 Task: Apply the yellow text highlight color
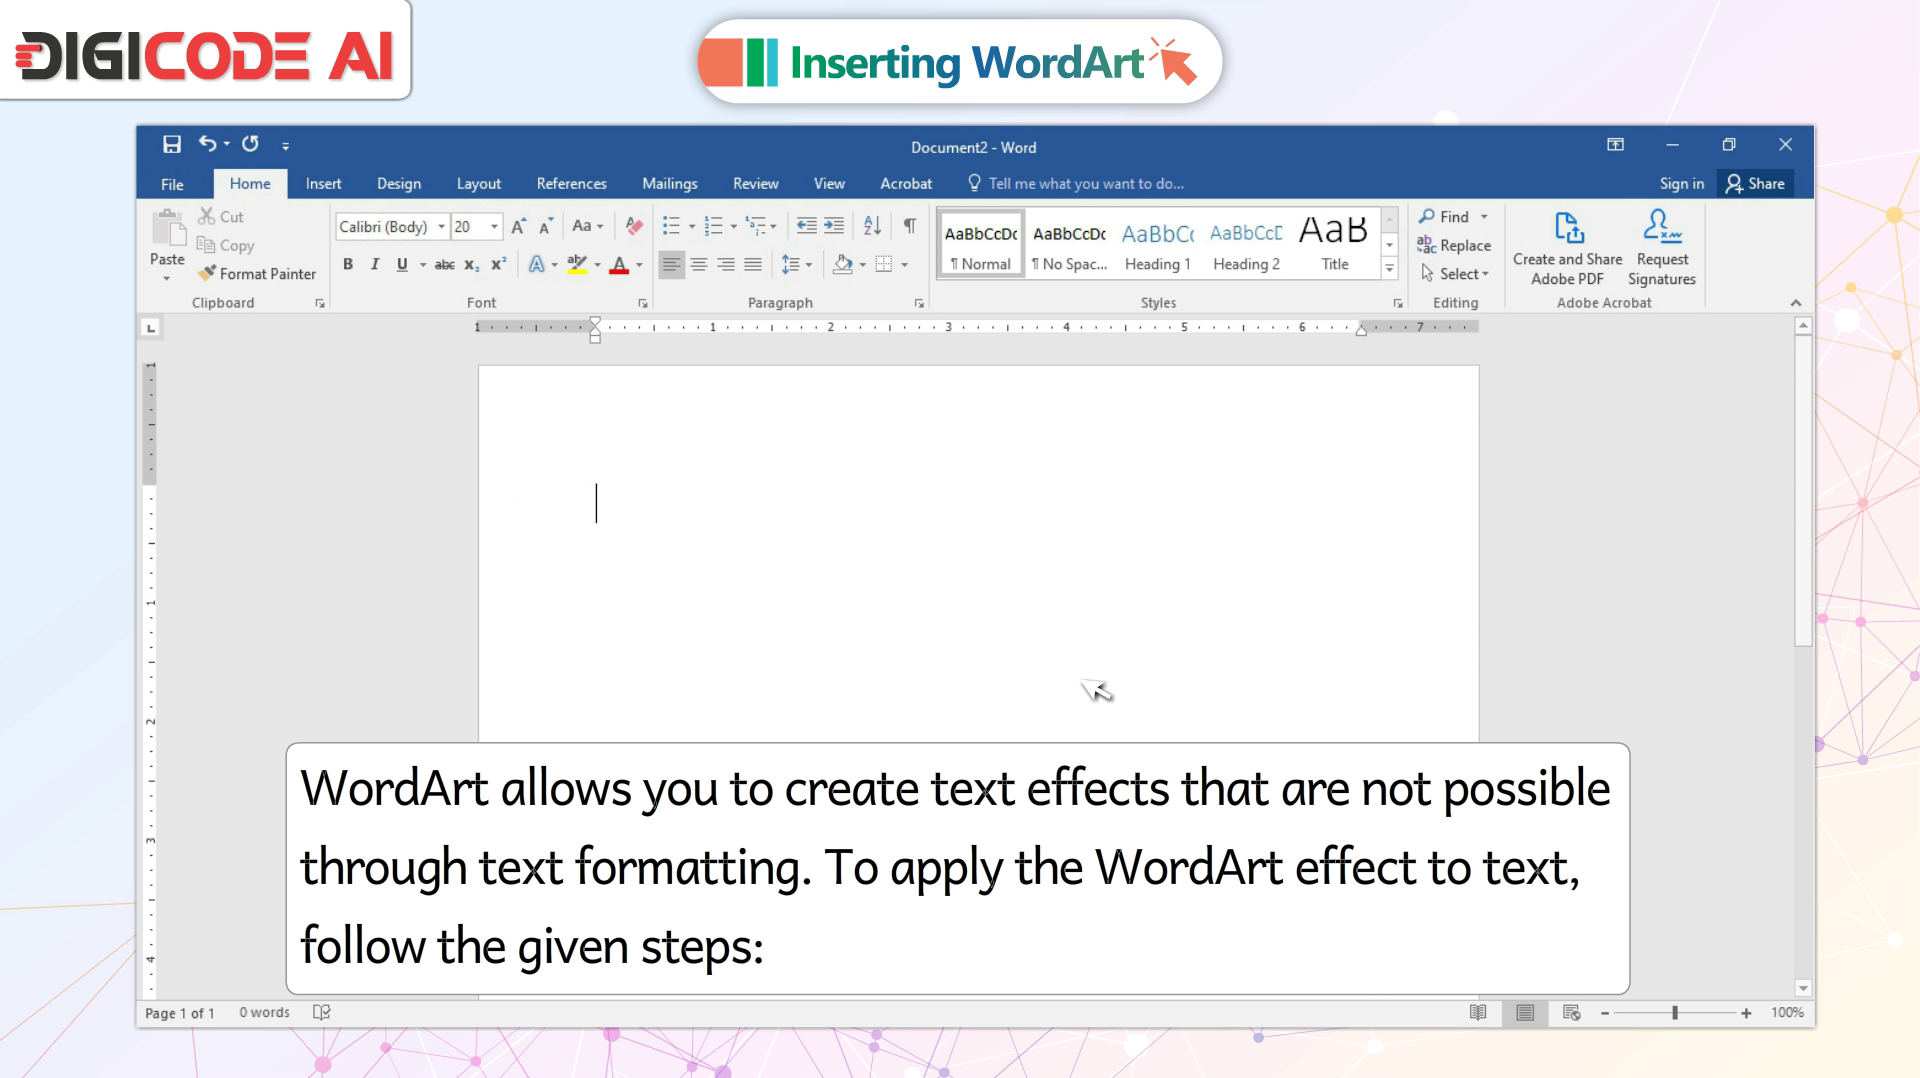[x=577, y=265]
